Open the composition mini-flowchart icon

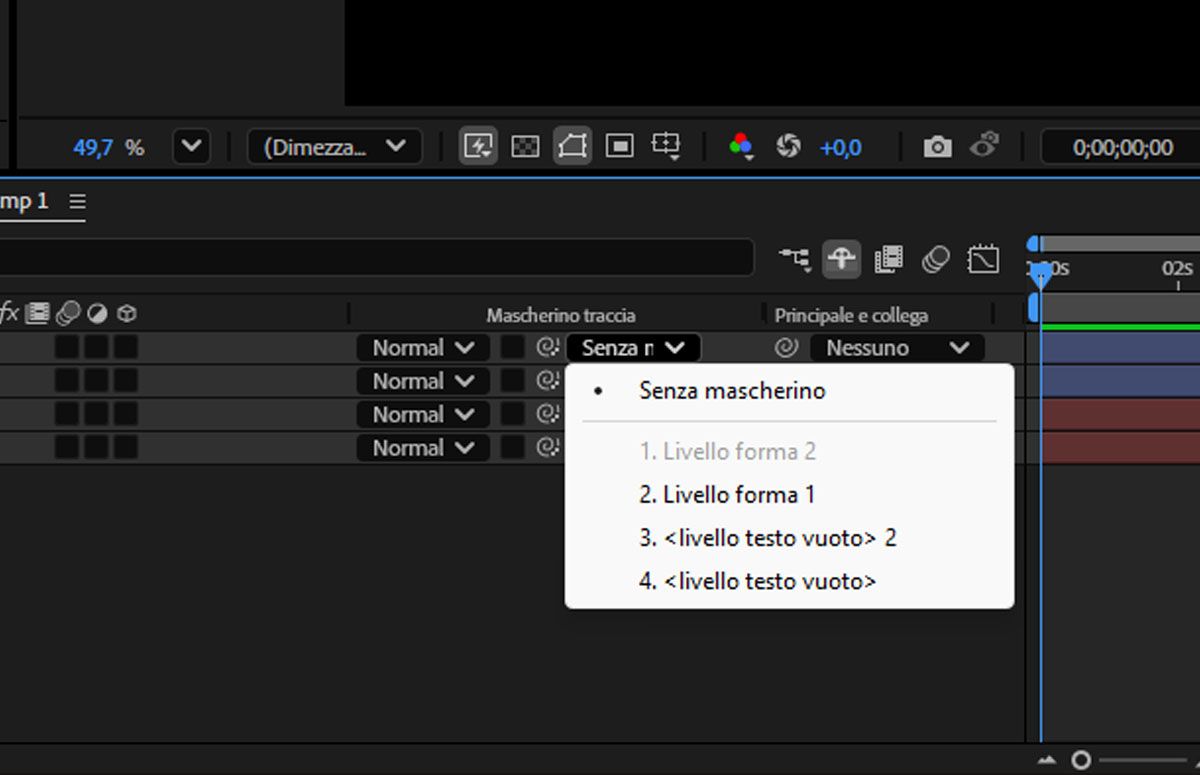pyautogui.click(x=795, y=260)
